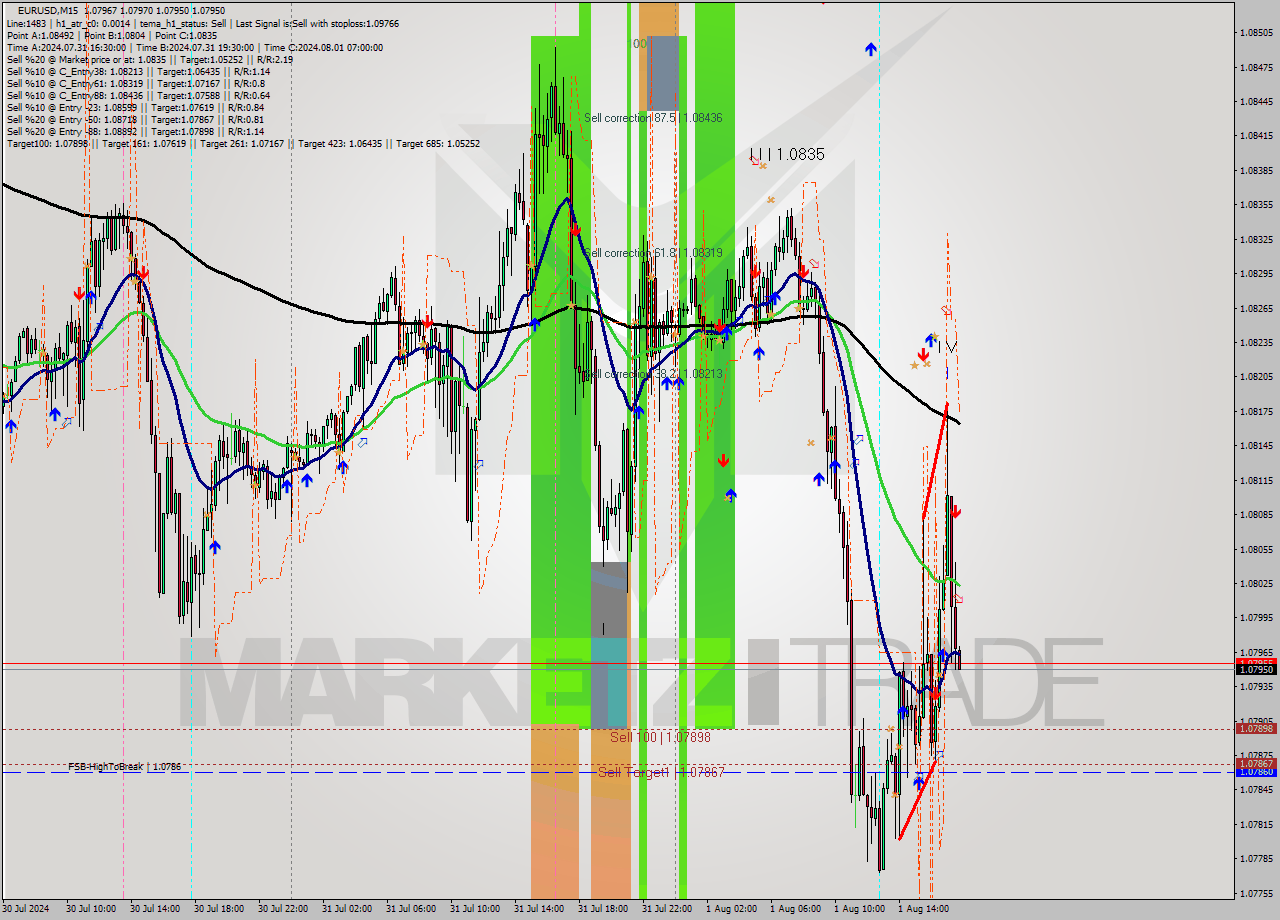Click the '31 Jul 10:00' time axis label

pyautogui.click(x=476, y=909)
